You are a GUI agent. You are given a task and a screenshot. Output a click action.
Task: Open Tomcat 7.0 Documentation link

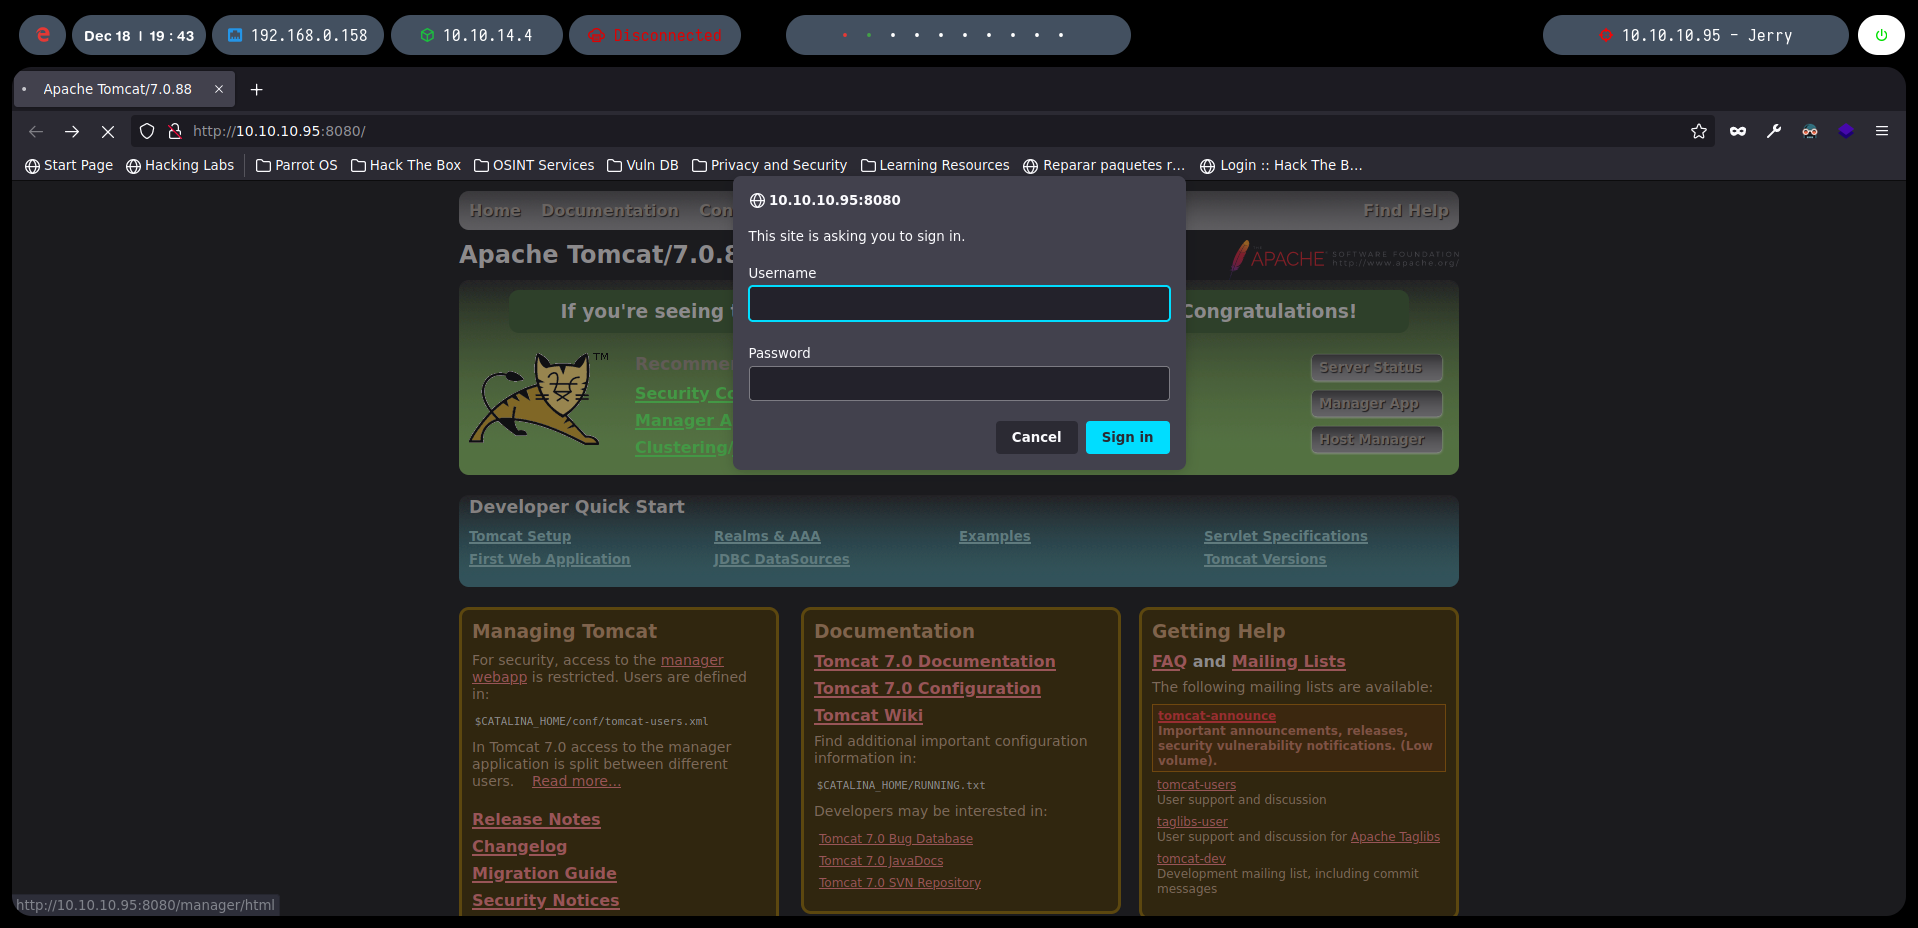pyautogui.click(x=935, y=662)
